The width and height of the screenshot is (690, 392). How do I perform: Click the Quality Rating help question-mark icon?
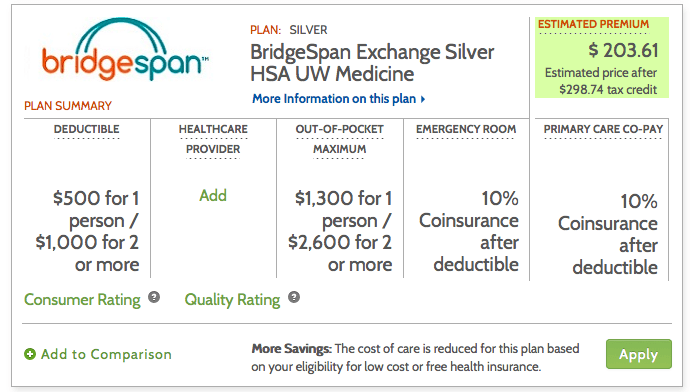click(x=294, y=297)
